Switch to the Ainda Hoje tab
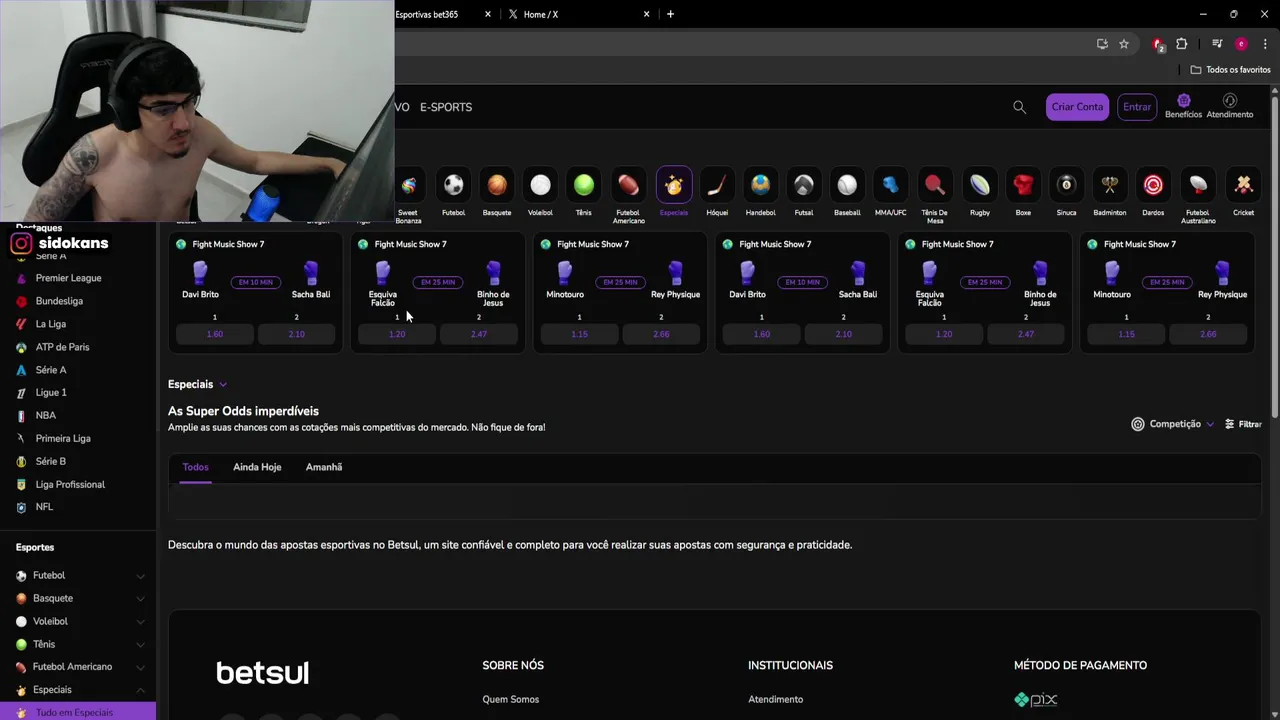Viewport: 1280px width, 720px height. pos(257,467)
